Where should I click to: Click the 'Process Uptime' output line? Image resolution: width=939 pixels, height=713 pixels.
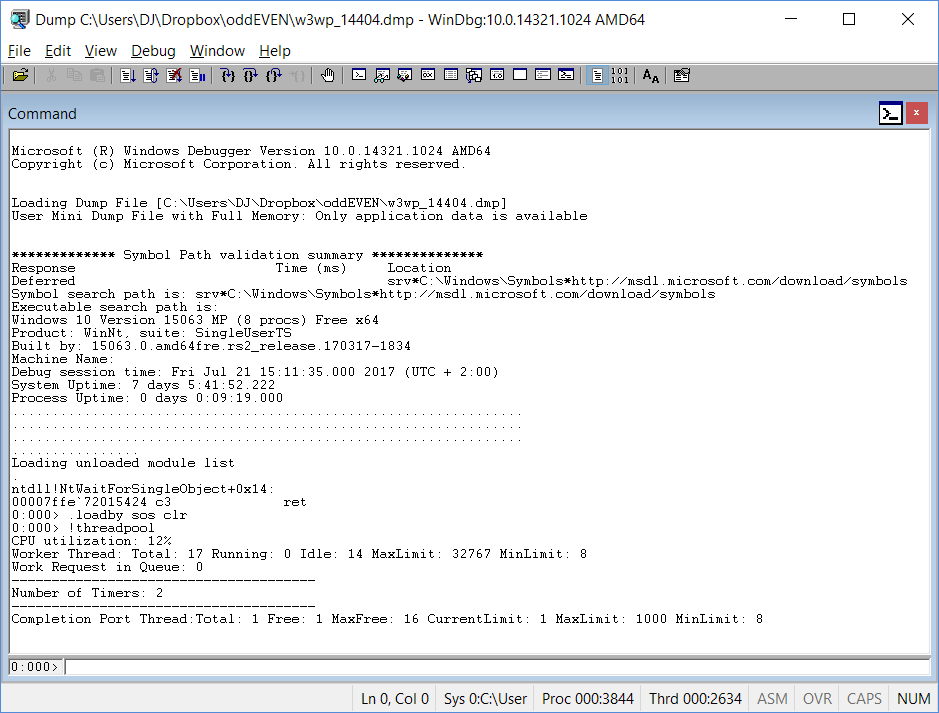tap(147, 398)
